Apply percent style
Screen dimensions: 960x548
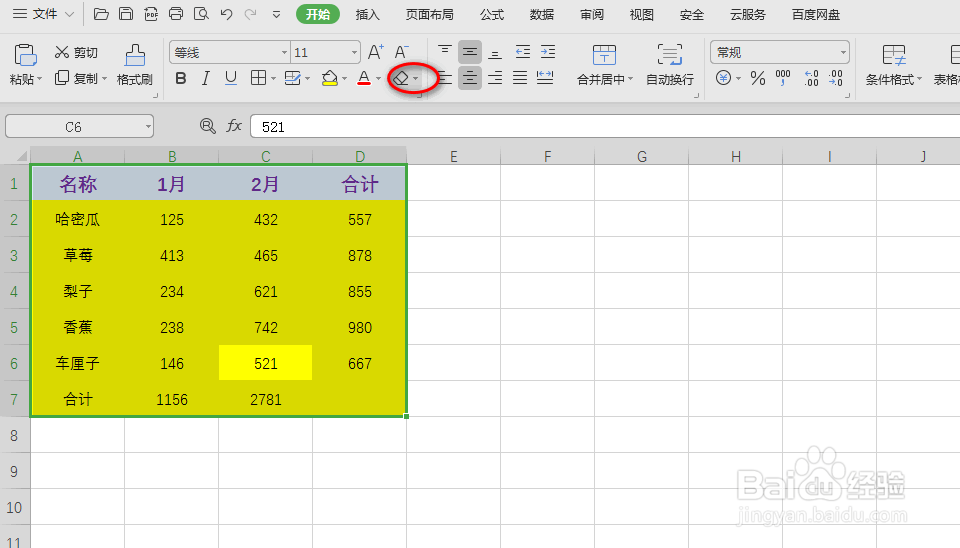(x=758, y=78)
